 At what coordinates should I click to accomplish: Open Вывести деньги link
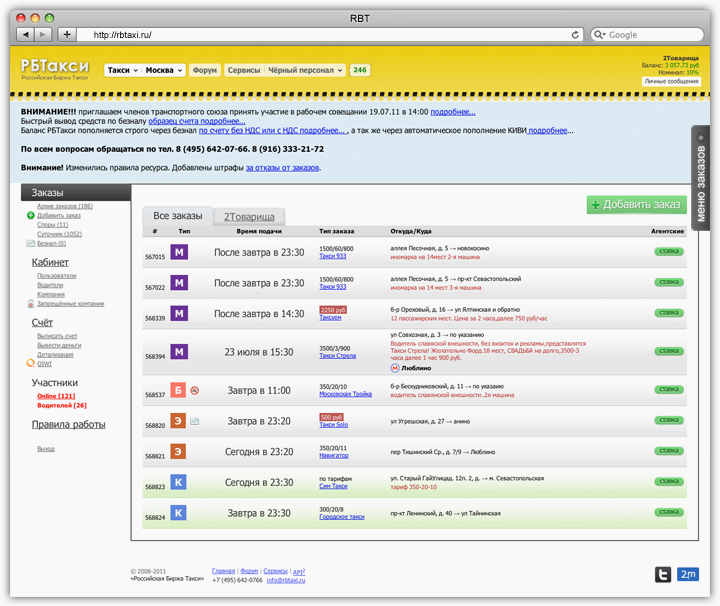[x=59, y=345]
